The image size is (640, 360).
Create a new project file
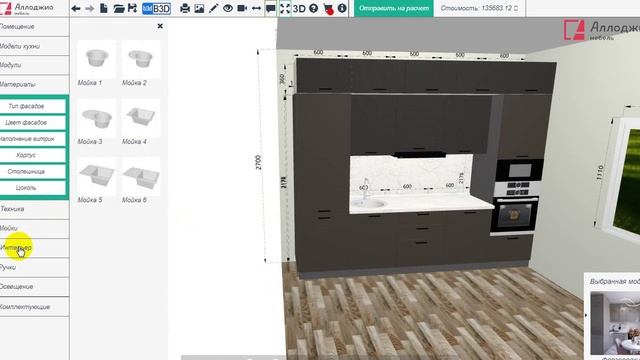coord(104,8)
